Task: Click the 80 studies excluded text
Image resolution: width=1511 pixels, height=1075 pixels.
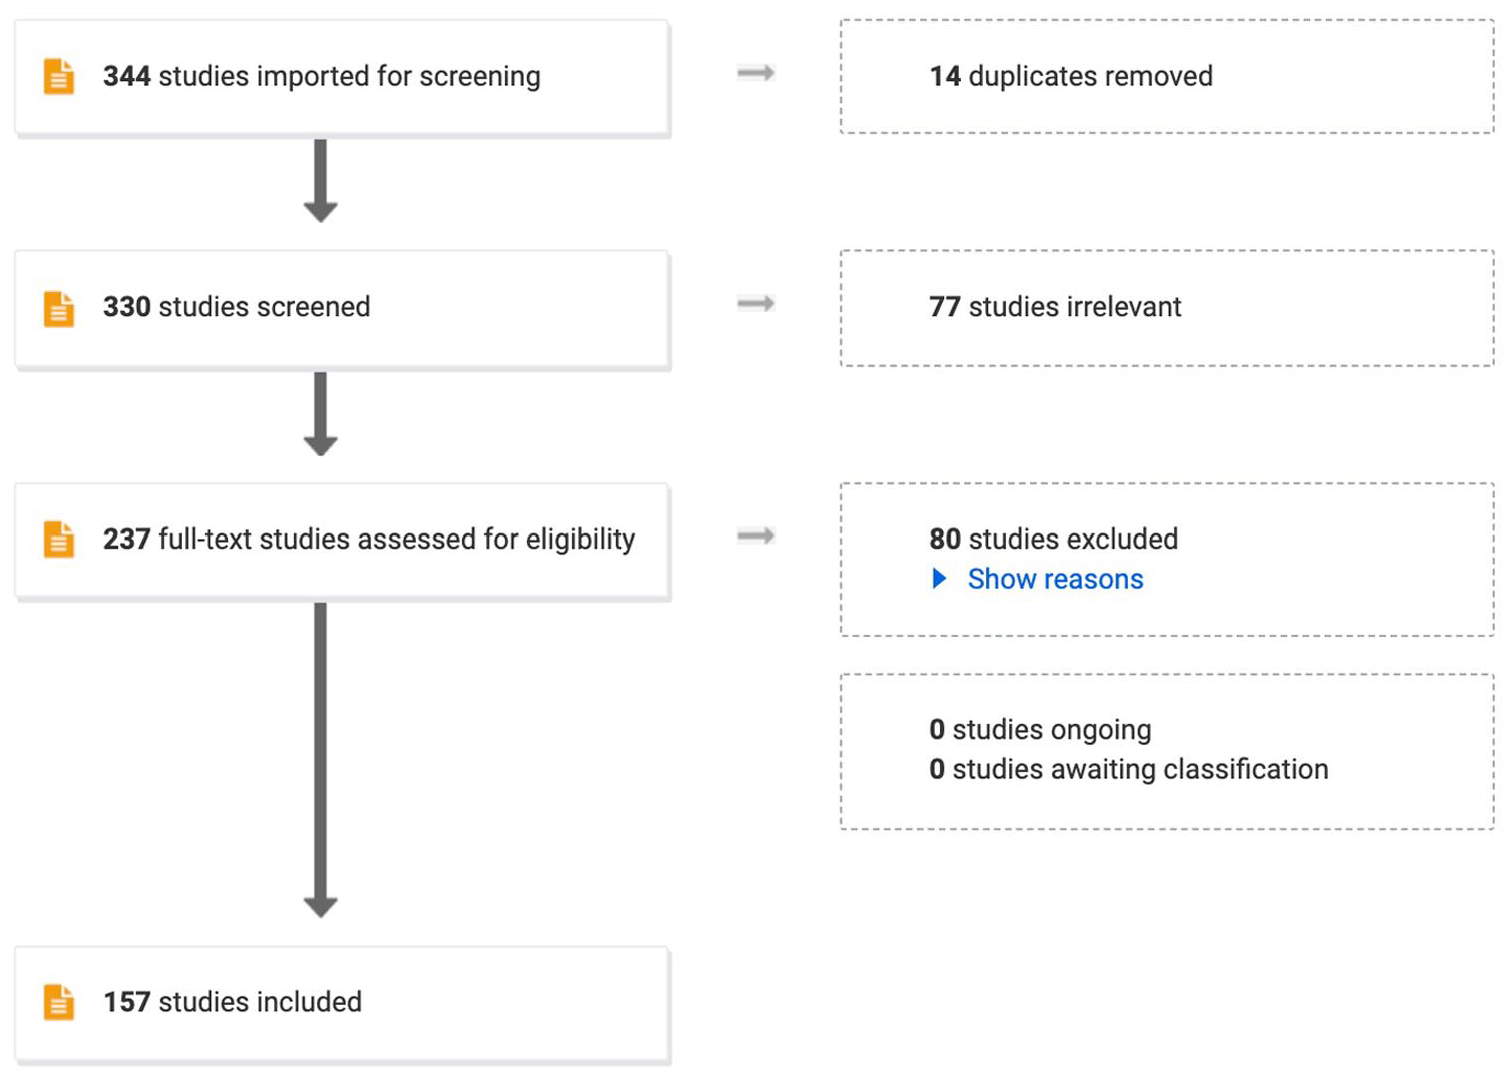Action: pos(1053,539)
